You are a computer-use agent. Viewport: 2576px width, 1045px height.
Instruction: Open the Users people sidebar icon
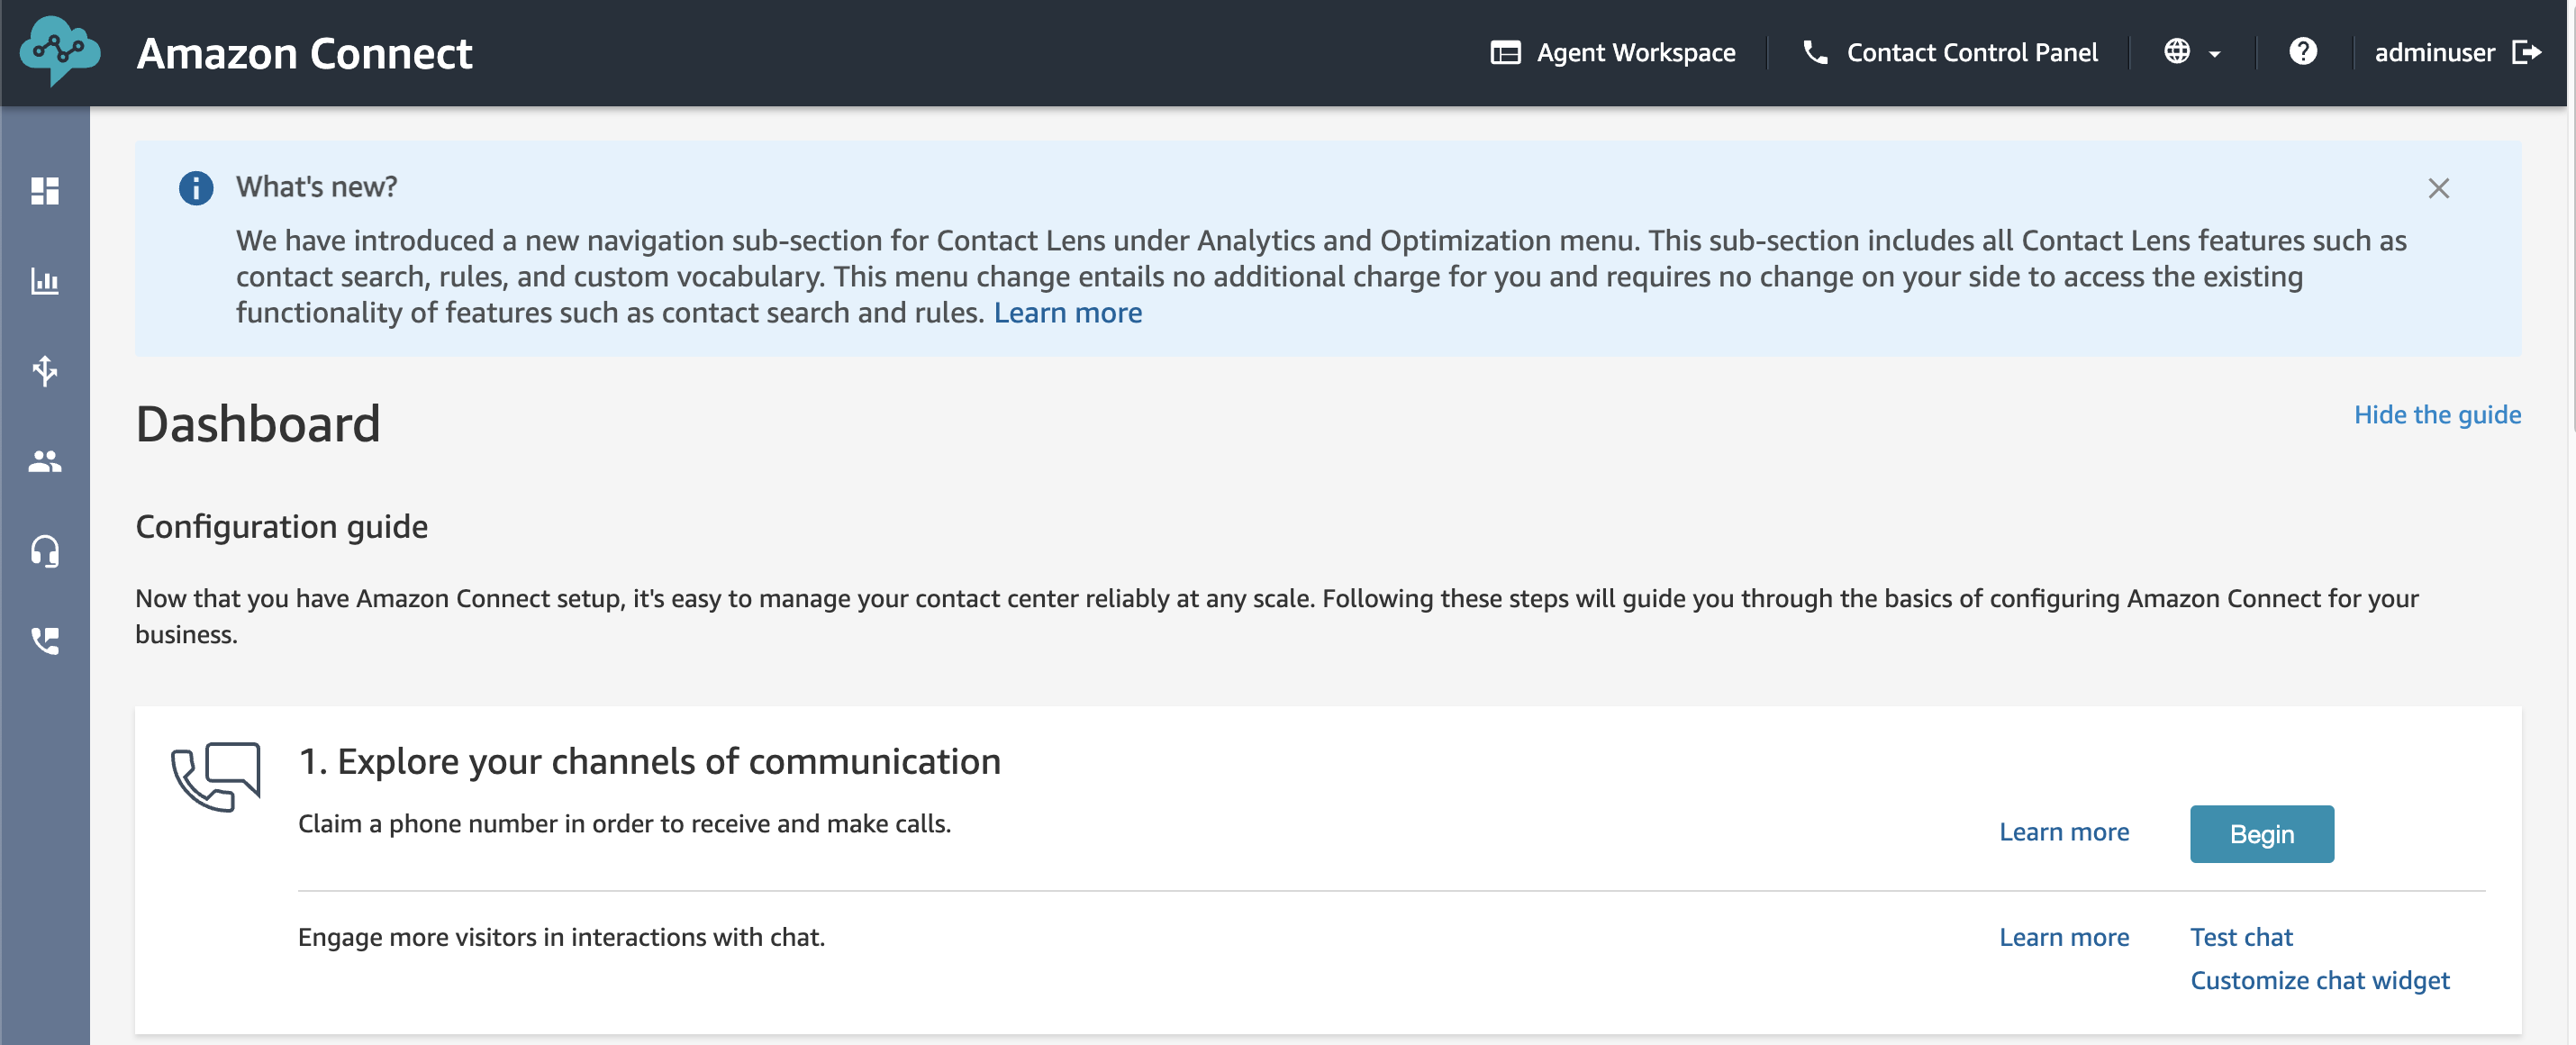(x=45, y=461)
